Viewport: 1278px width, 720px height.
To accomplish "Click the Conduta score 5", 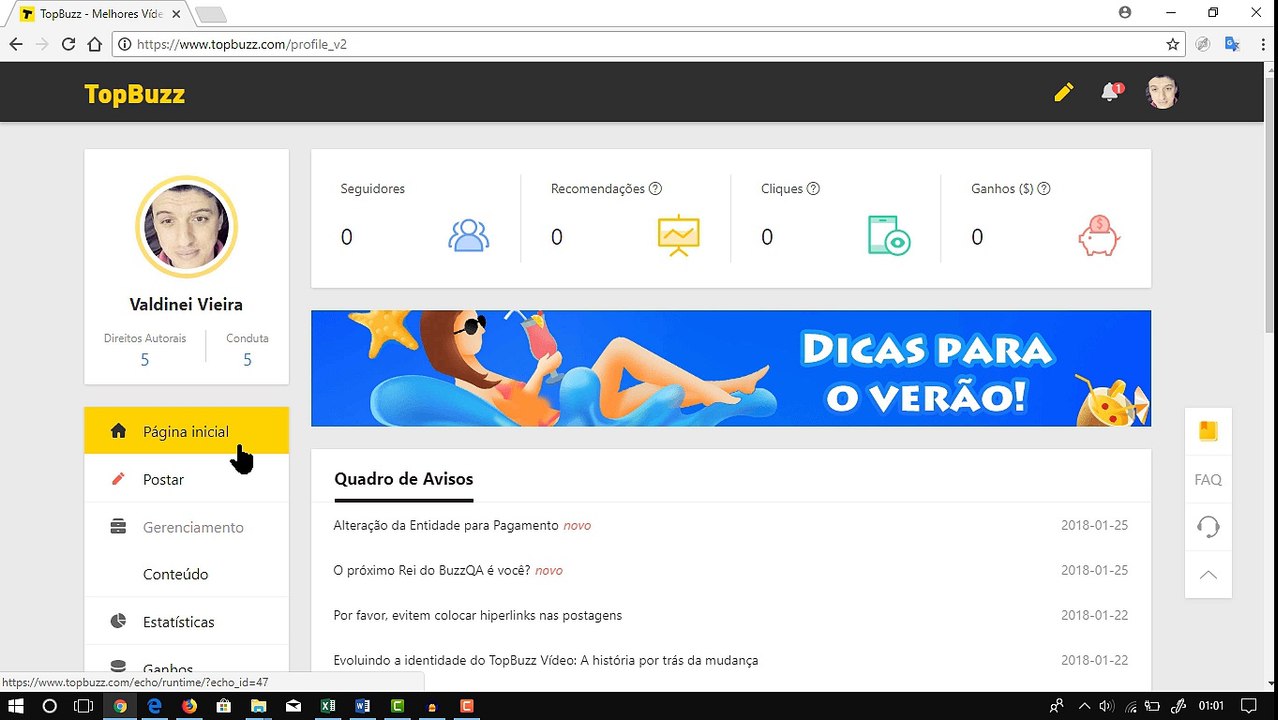I will pyautogui.click(x=247, y=360).
